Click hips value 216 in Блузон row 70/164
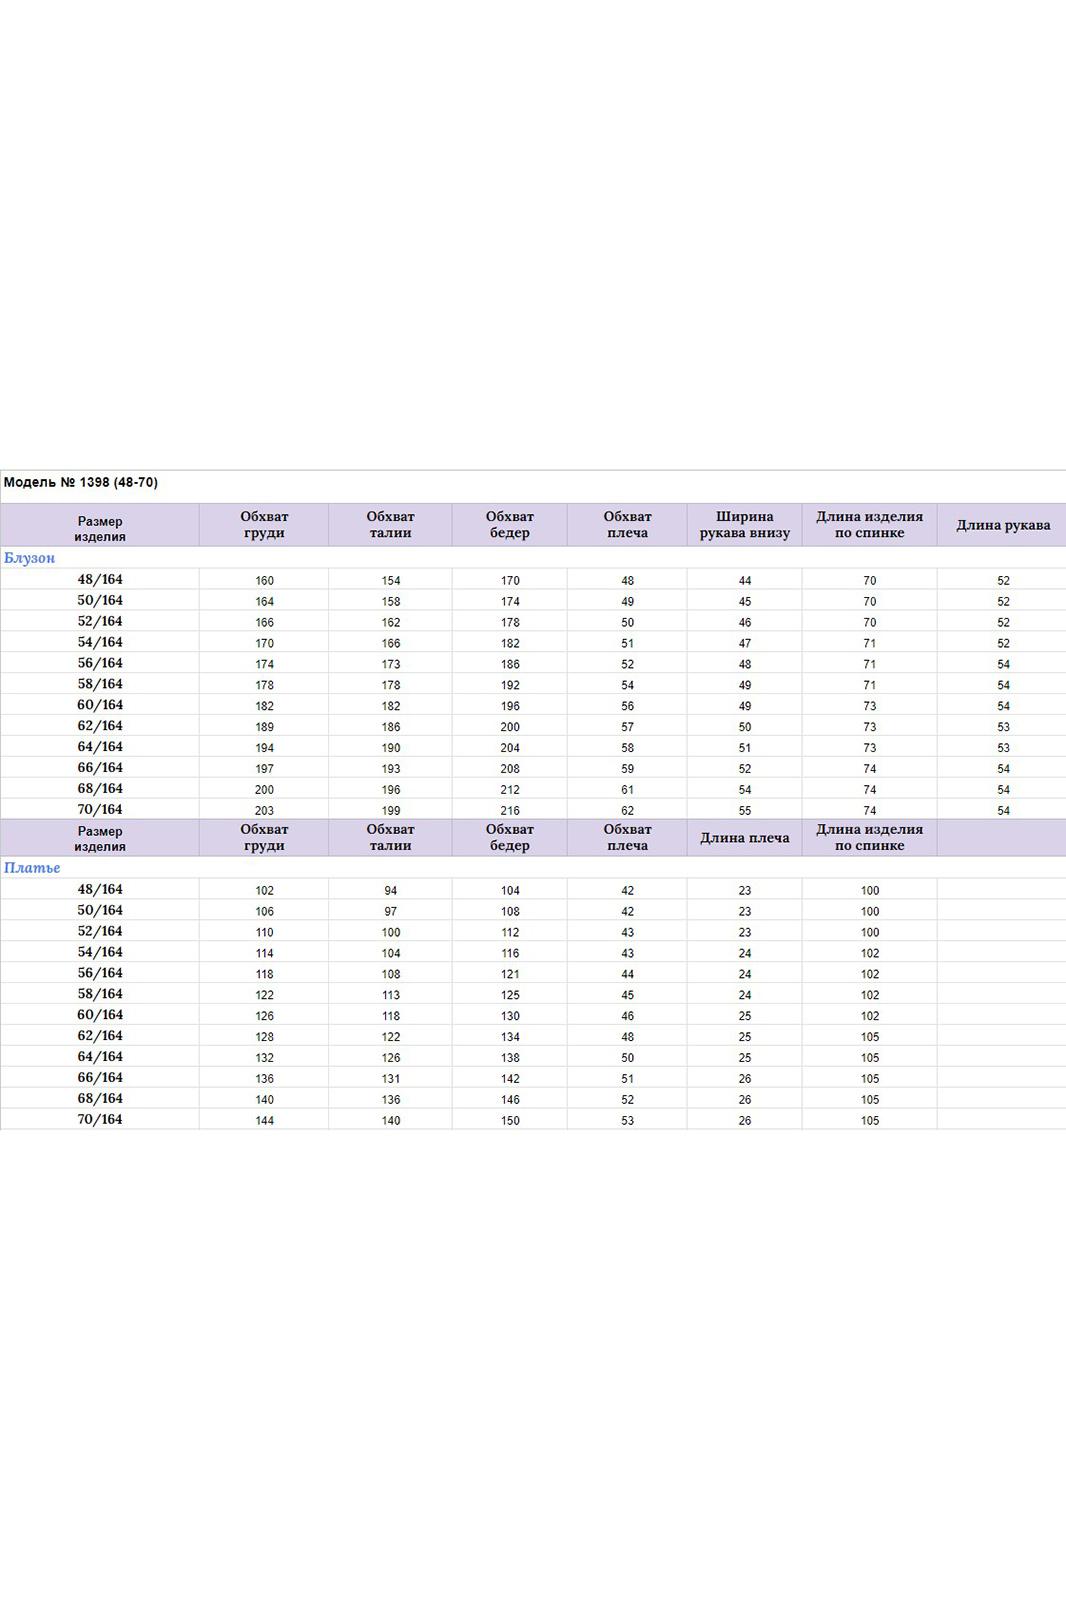The height and width of the screenshot is (1600, 1066). (x=510, y=811)
